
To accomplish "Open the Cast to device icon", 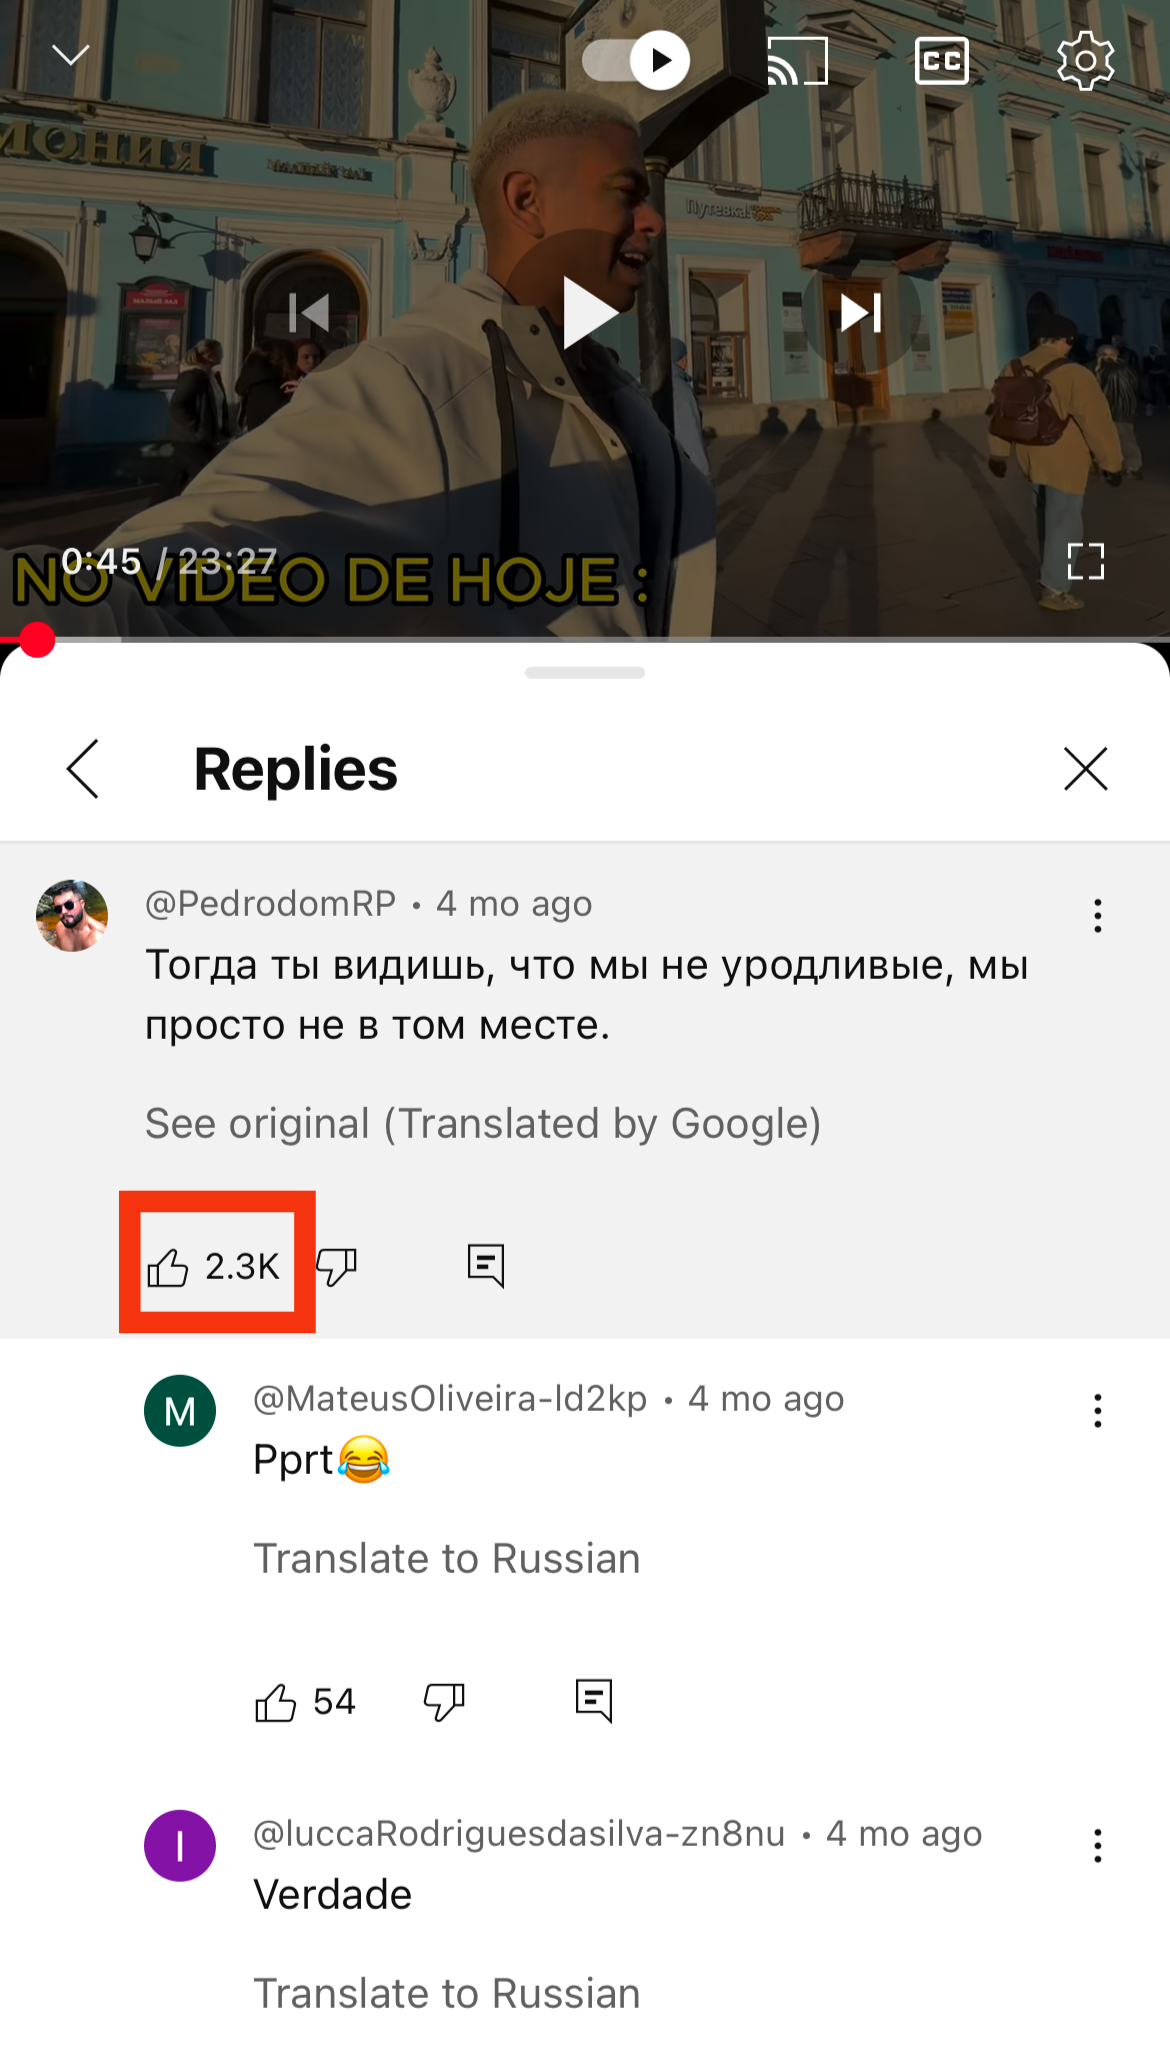I will click(x=797, y=61).
